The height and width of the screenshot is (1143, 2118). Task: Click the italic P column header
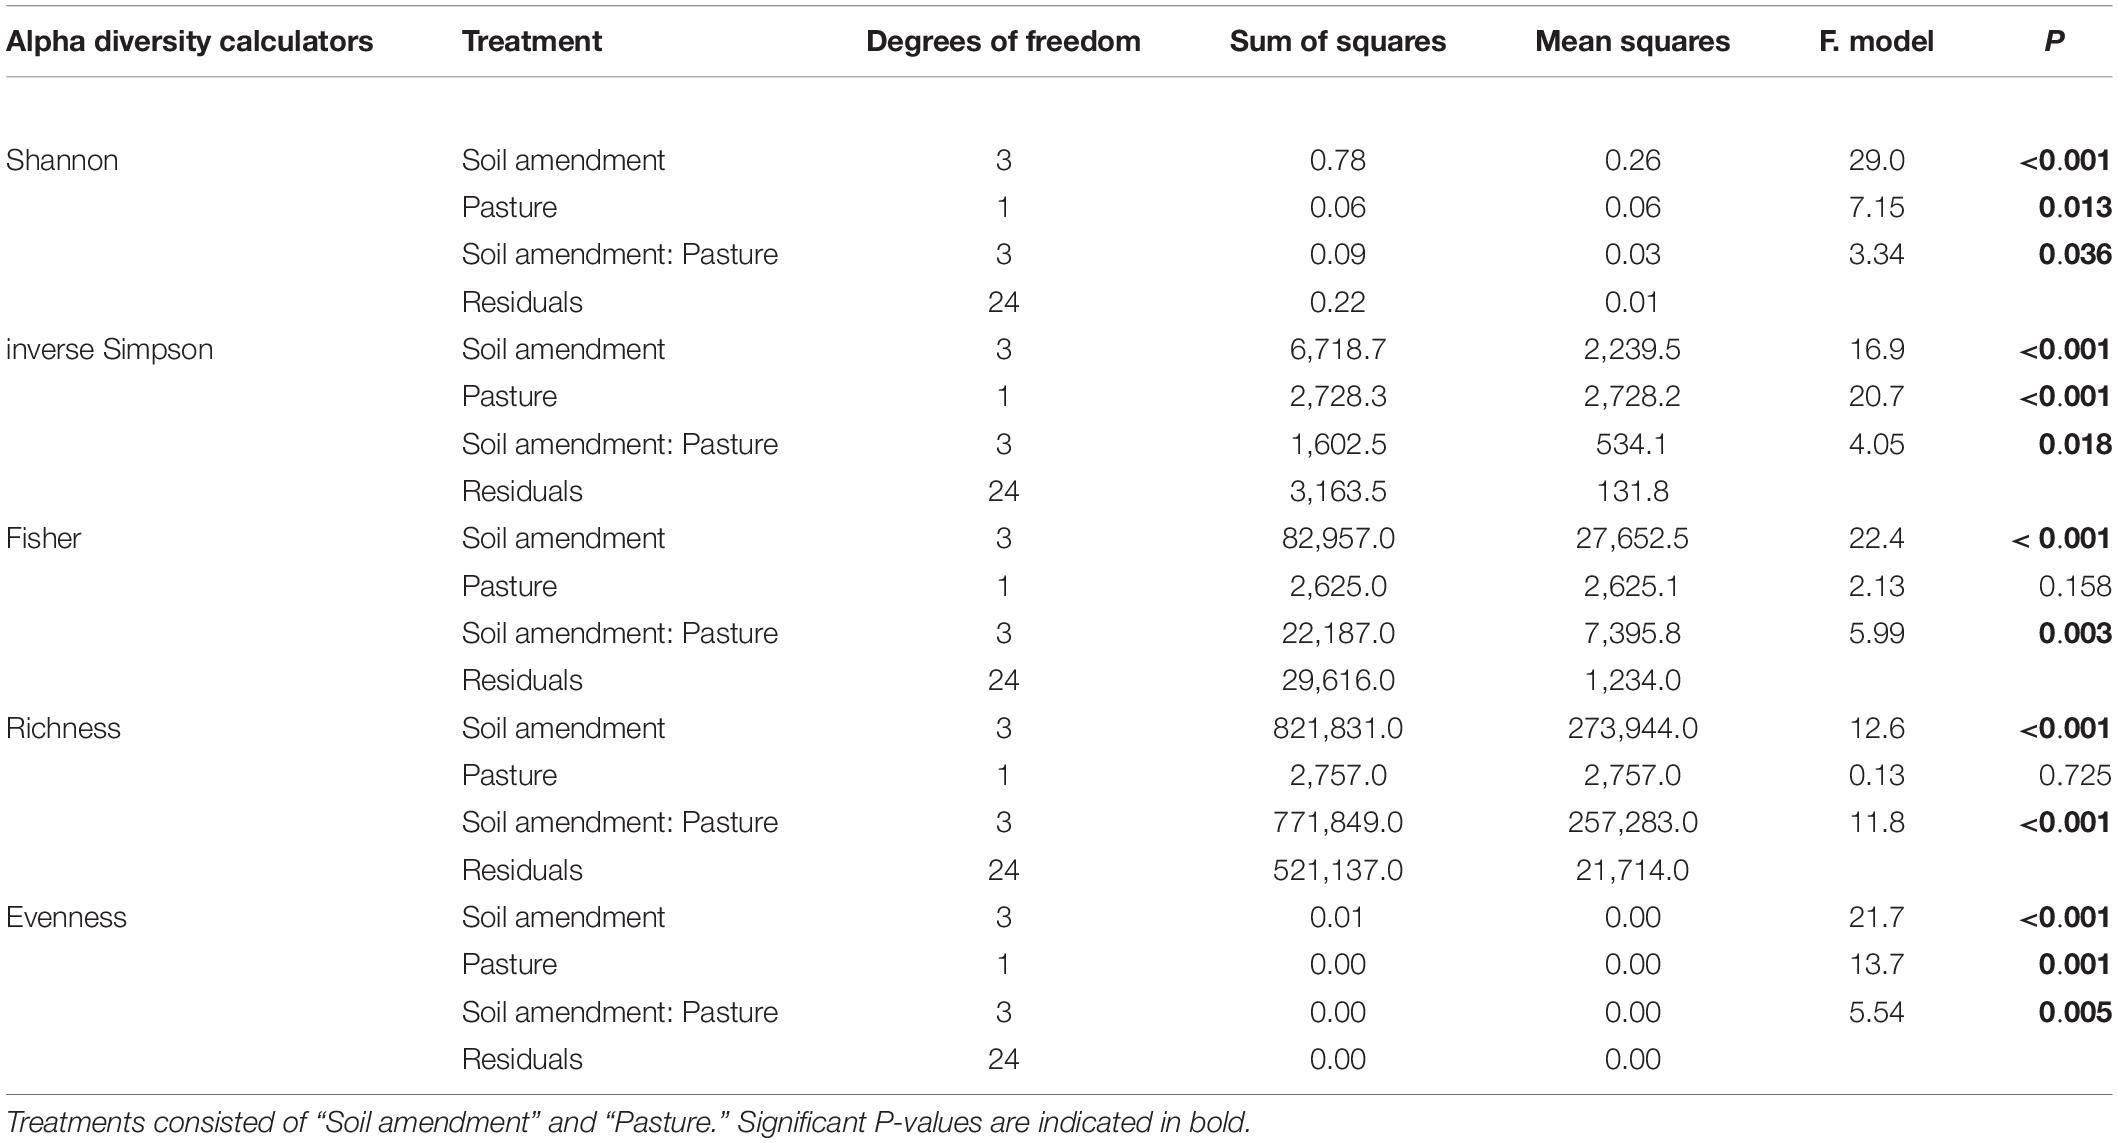tap(2054, 41)
